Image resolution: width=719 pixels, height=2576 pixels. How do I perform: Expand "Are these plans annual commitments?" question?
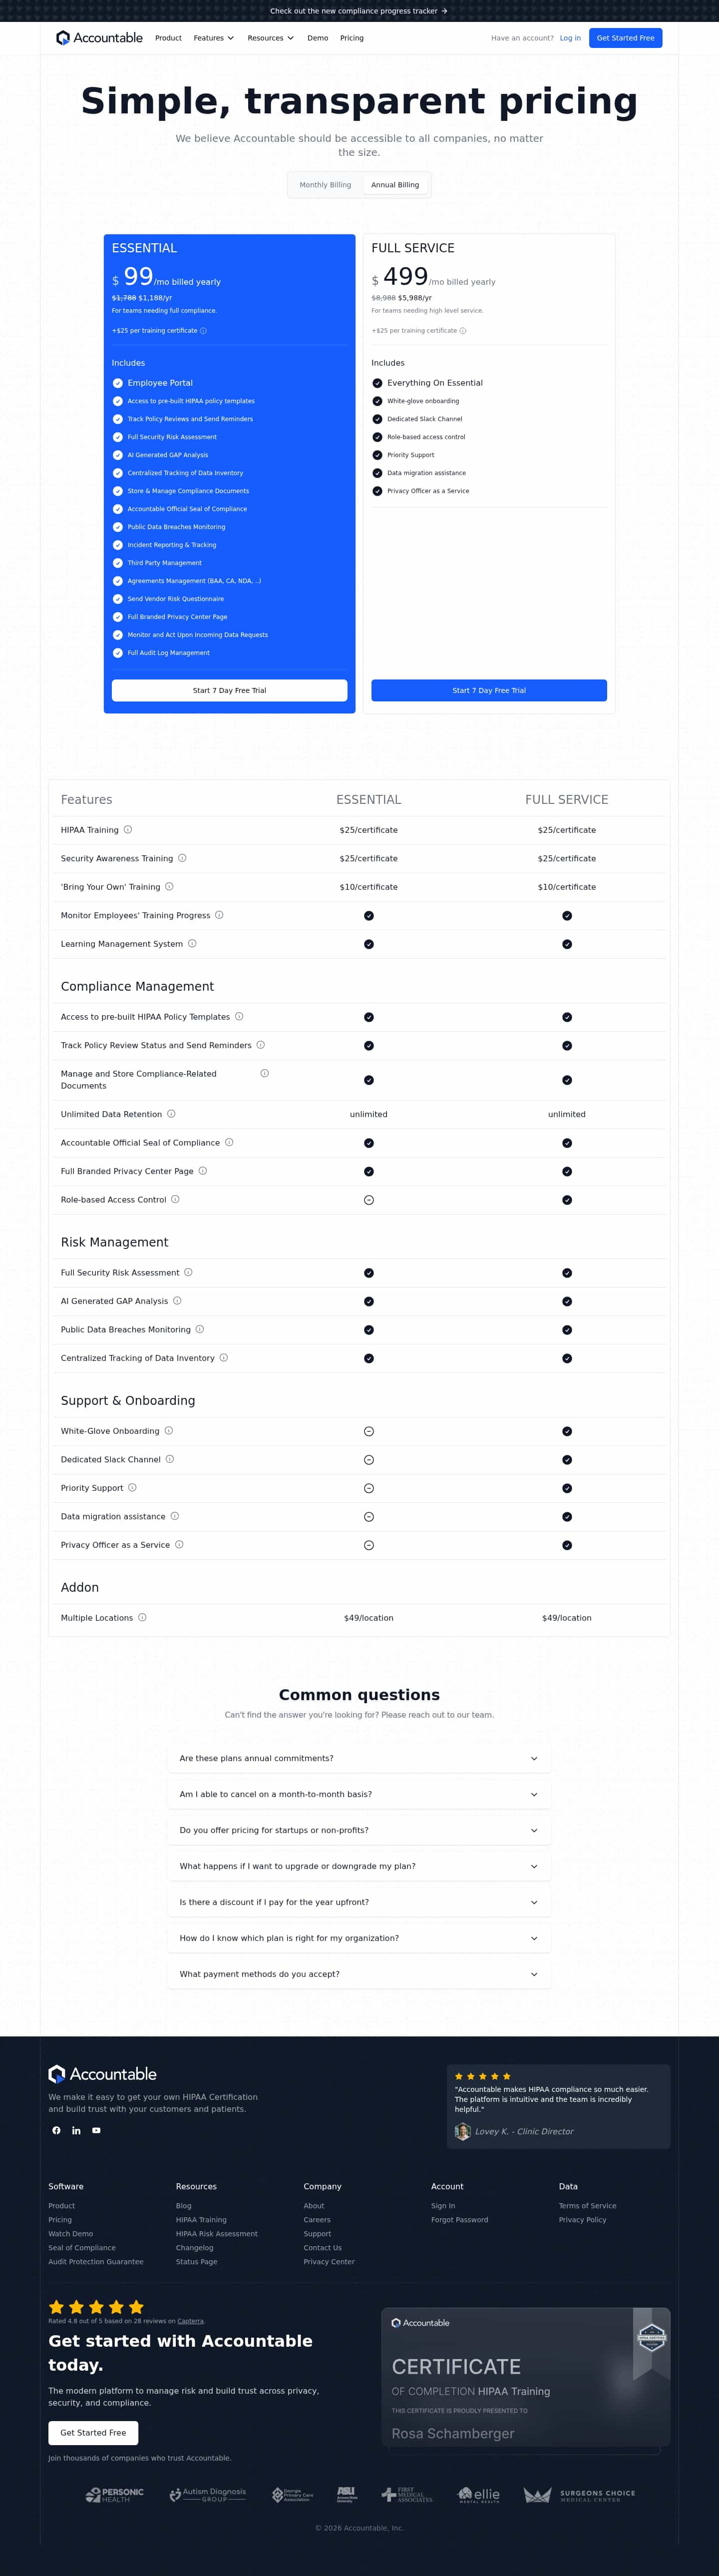[359, 1758]
